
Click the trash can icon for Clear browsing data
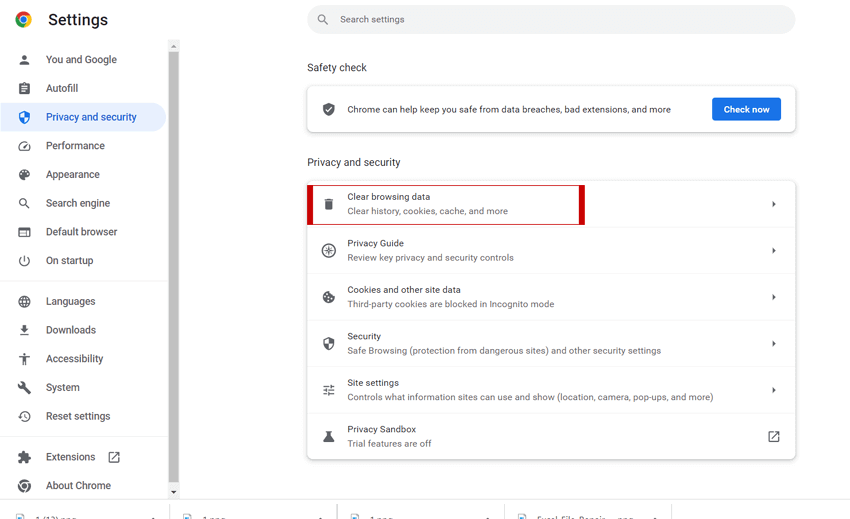click(329, 204)
